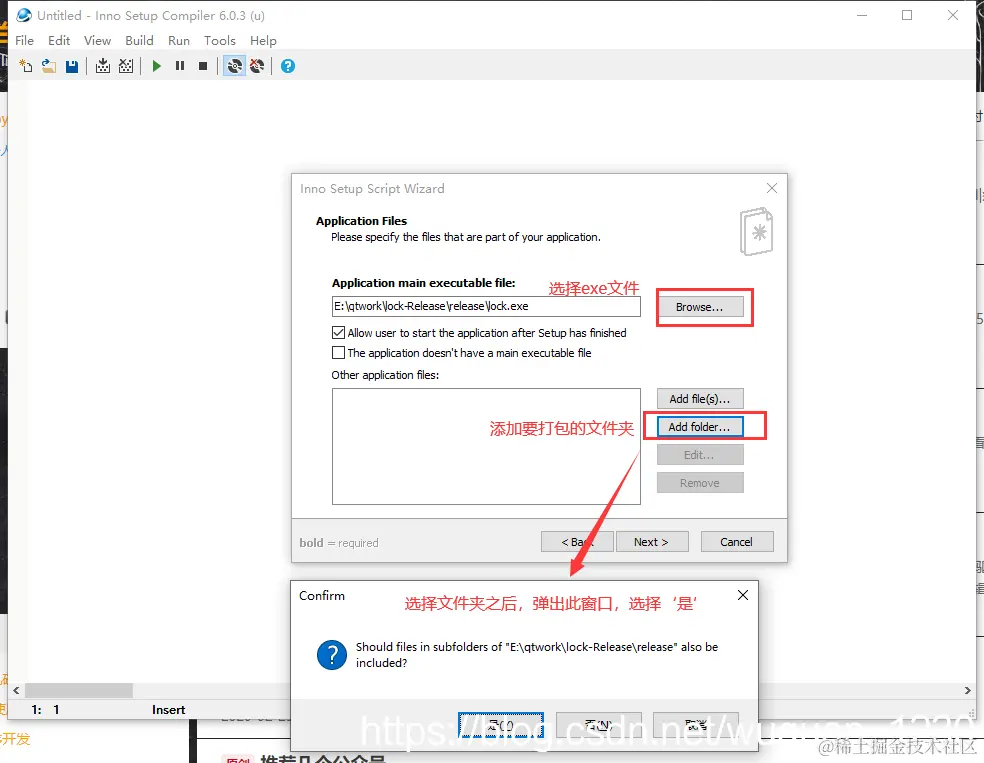Open the File menu
The image size is (984, 763).
[24, 41]
